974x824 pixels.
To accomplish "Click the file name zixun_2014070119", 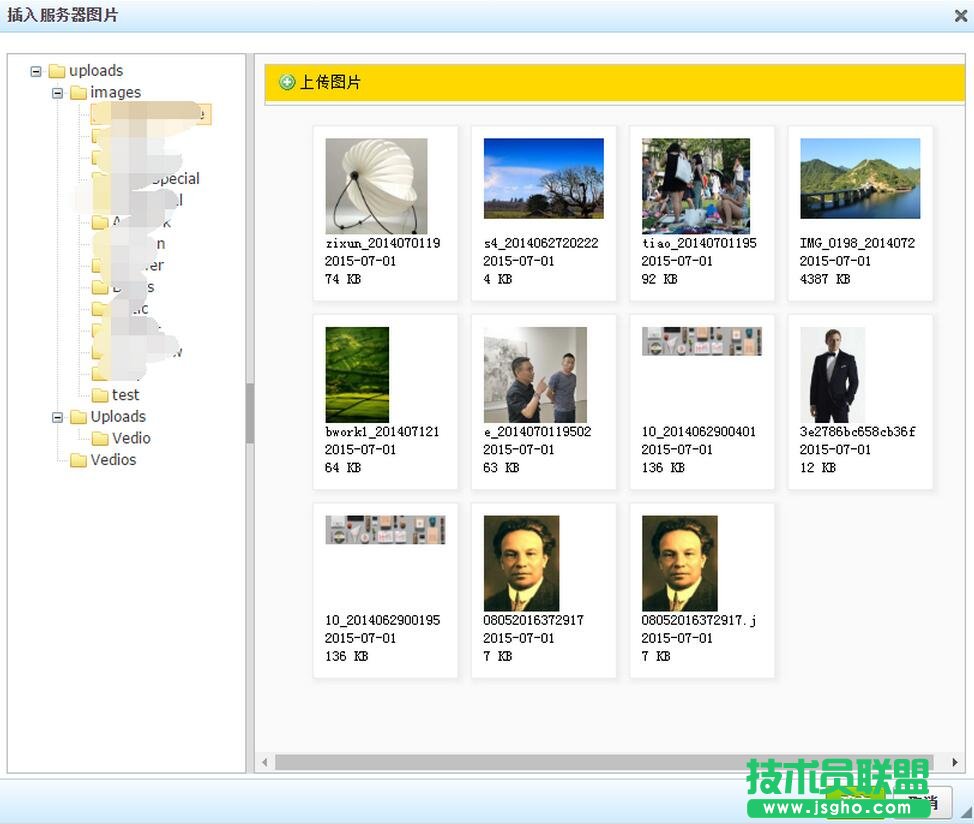I will point(383,243).
